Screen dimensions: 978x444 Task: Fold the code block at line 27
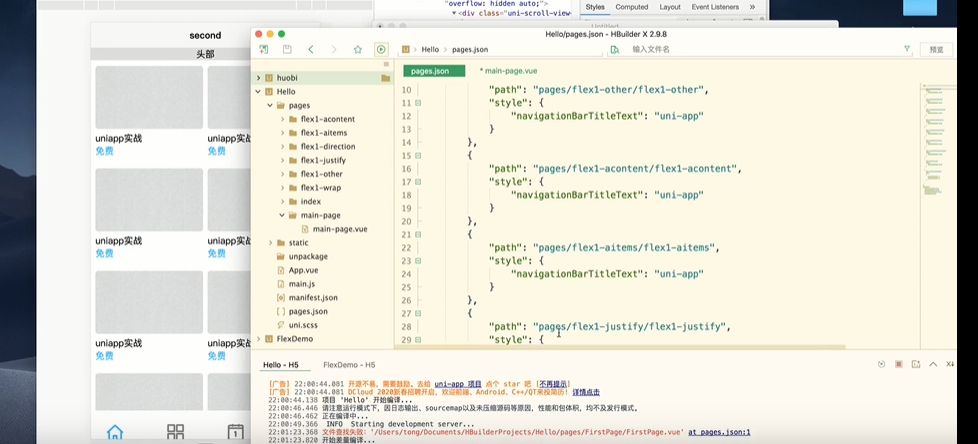(418, 314)
